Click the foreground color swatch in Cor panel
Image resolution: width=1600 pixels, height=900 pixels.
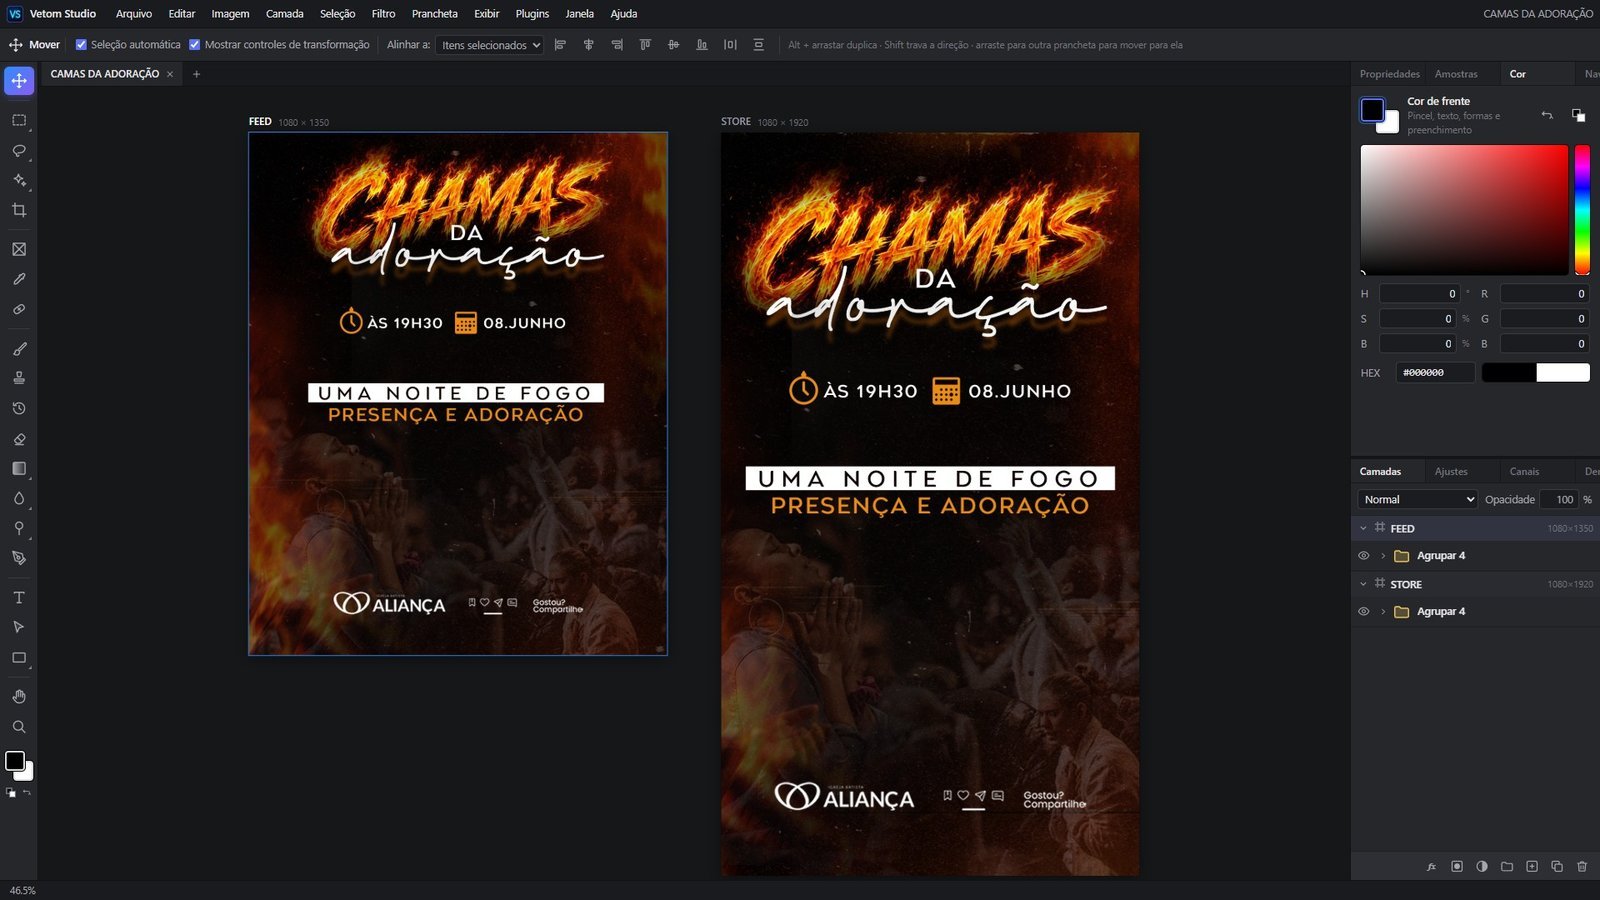(x=1372, y=110)
